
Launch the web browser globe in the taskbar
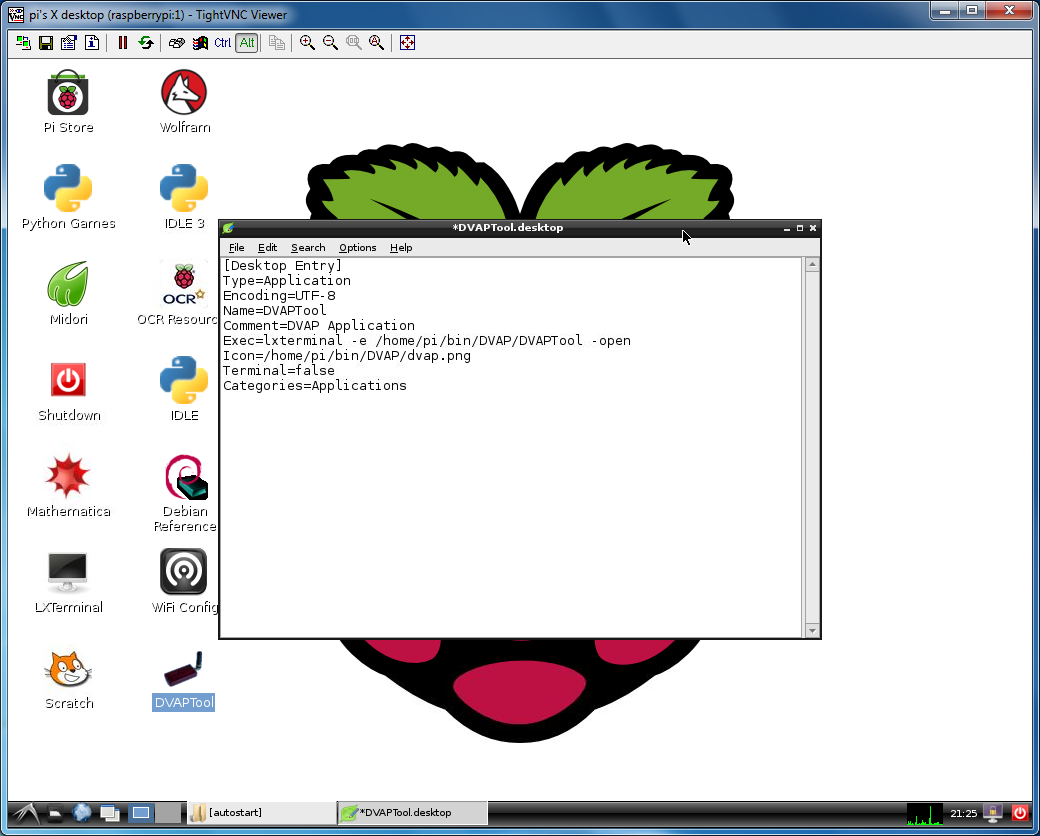[x=82, y=813]
